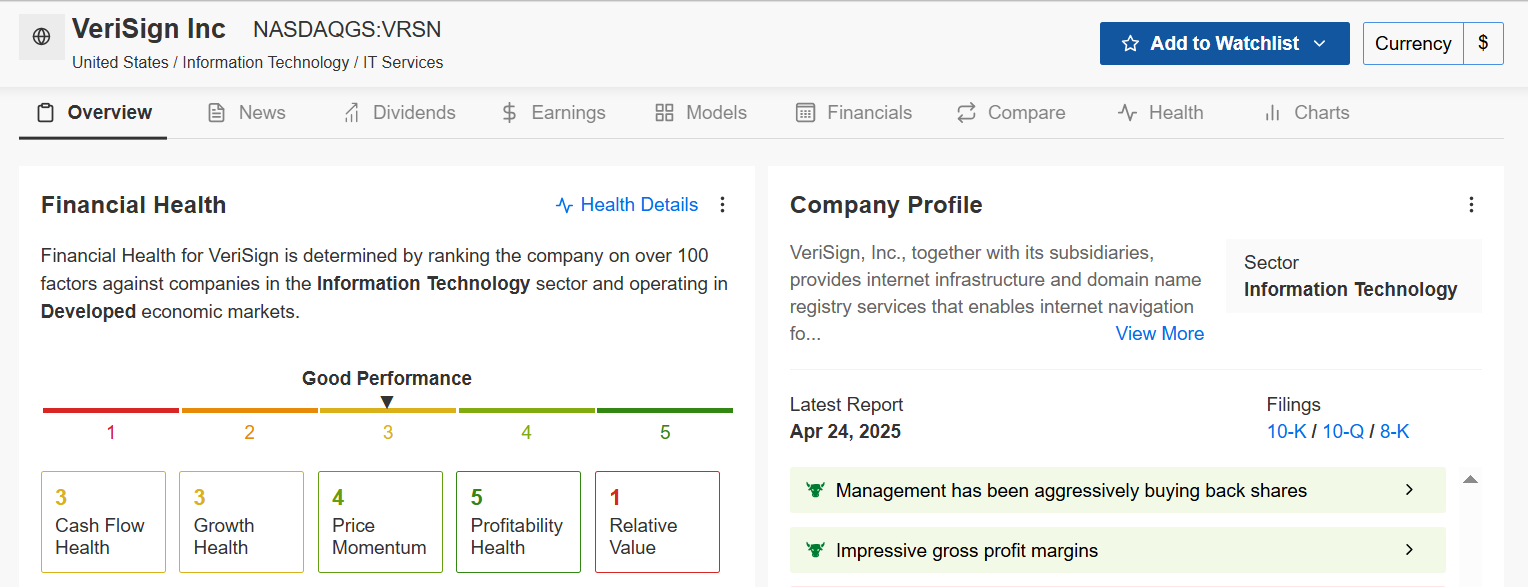The image size is (1528, 587).
Task: Click the Models grid icon
Action: pos(664,113)
